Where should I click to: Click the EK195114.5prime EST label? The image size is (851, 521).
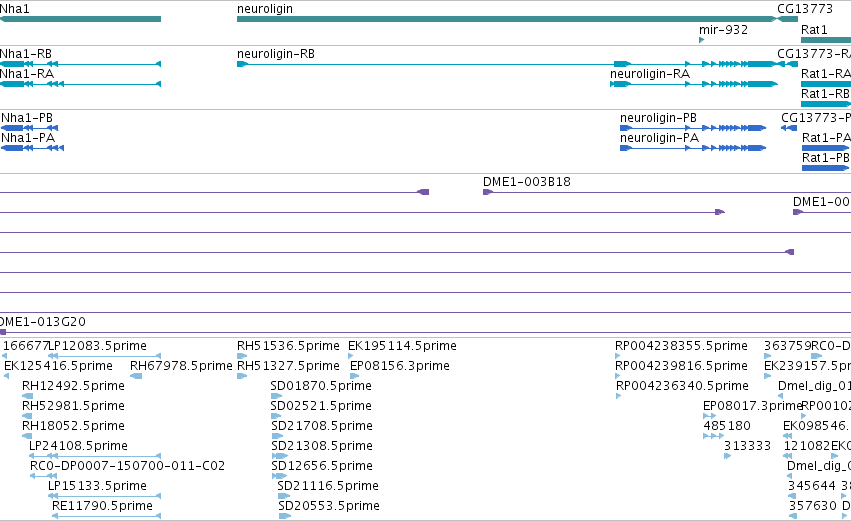pyautogui.click(x=402, y=346)
